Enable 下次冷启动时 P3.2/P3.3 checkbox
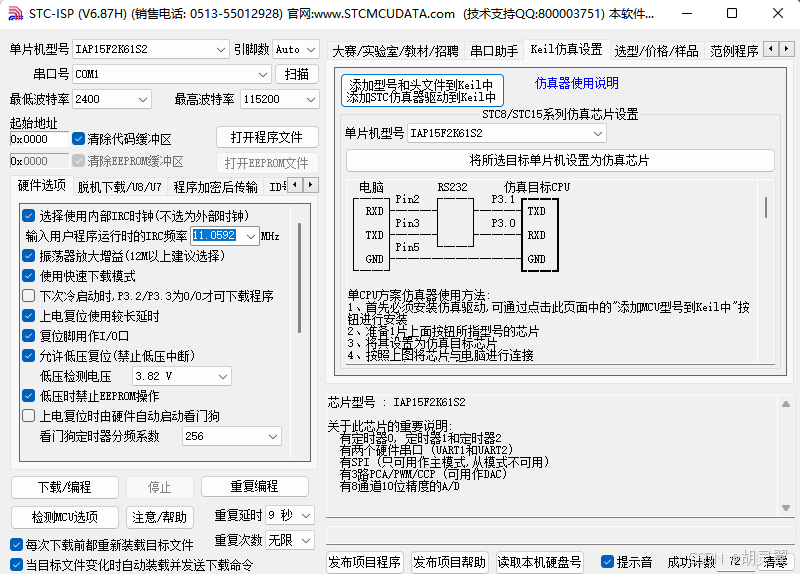 point(29,296)
